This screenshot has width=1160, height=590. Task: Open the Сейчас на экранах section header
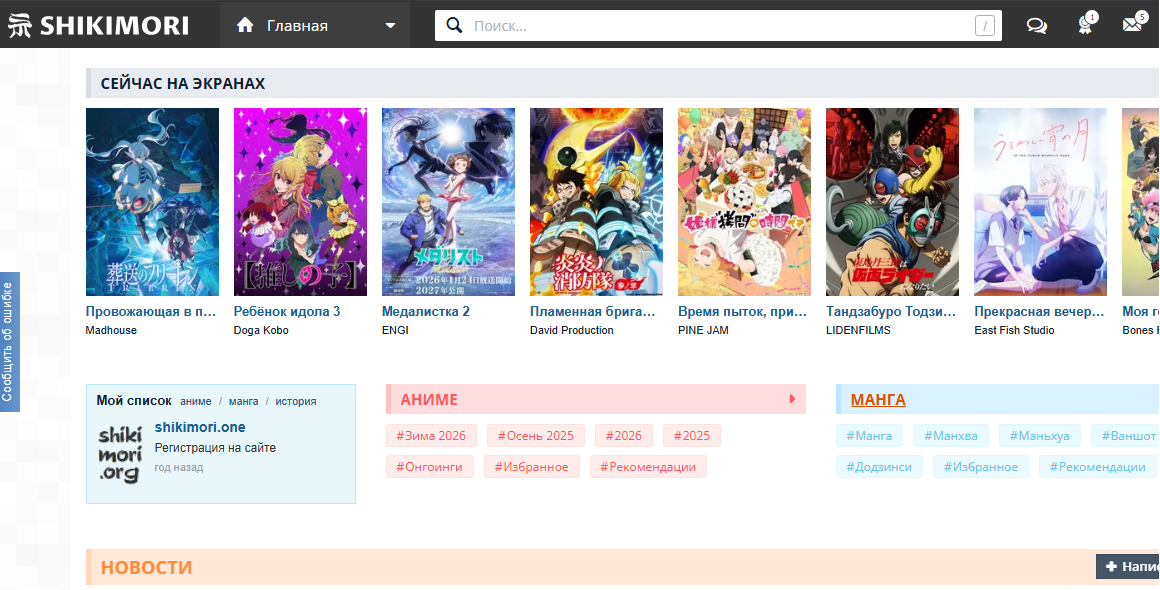click(x=183, y=84)
